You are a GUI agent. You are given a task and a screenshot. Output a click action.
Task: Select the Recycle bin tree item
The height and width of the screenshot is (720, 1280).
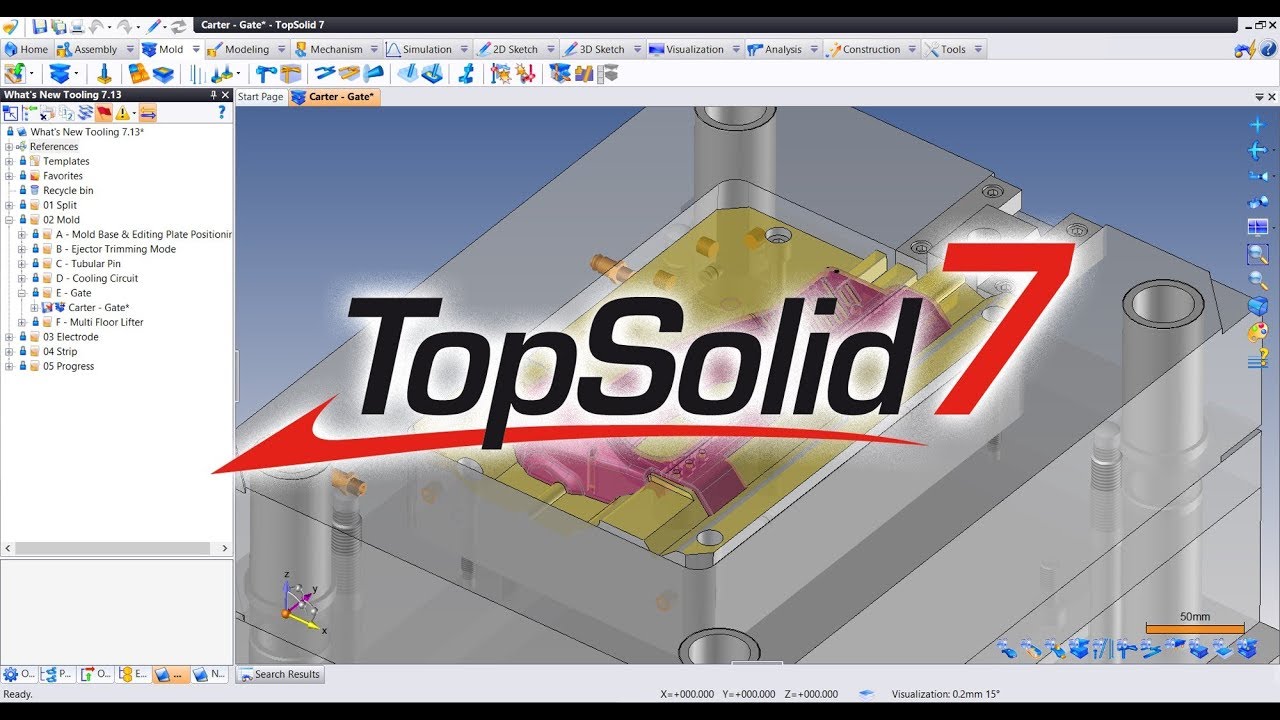coord(68,190)
